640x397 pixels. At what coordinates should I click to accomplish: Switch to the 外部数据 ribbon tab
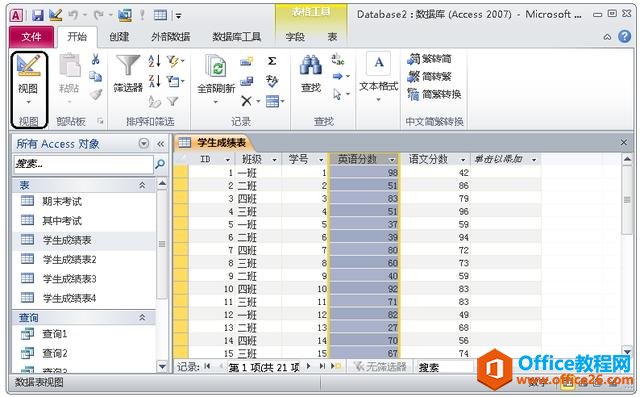[171, 37]
